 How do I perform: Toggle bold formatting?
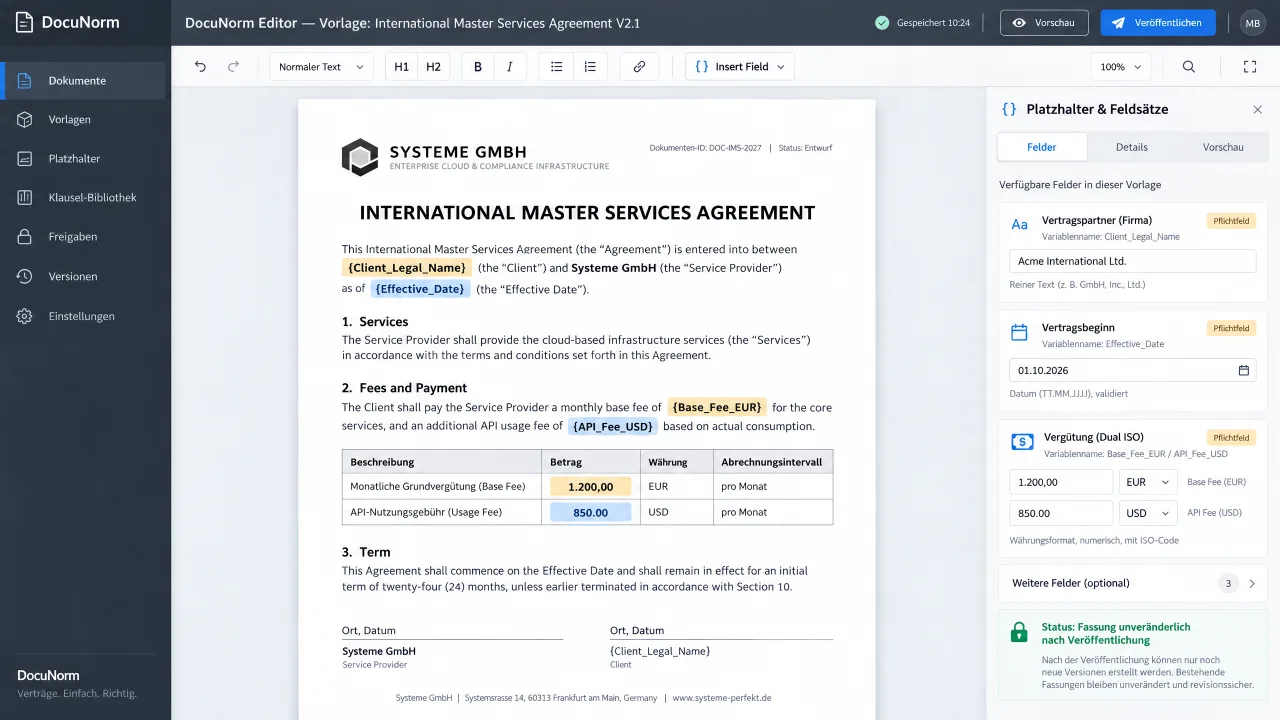point(478,67)
